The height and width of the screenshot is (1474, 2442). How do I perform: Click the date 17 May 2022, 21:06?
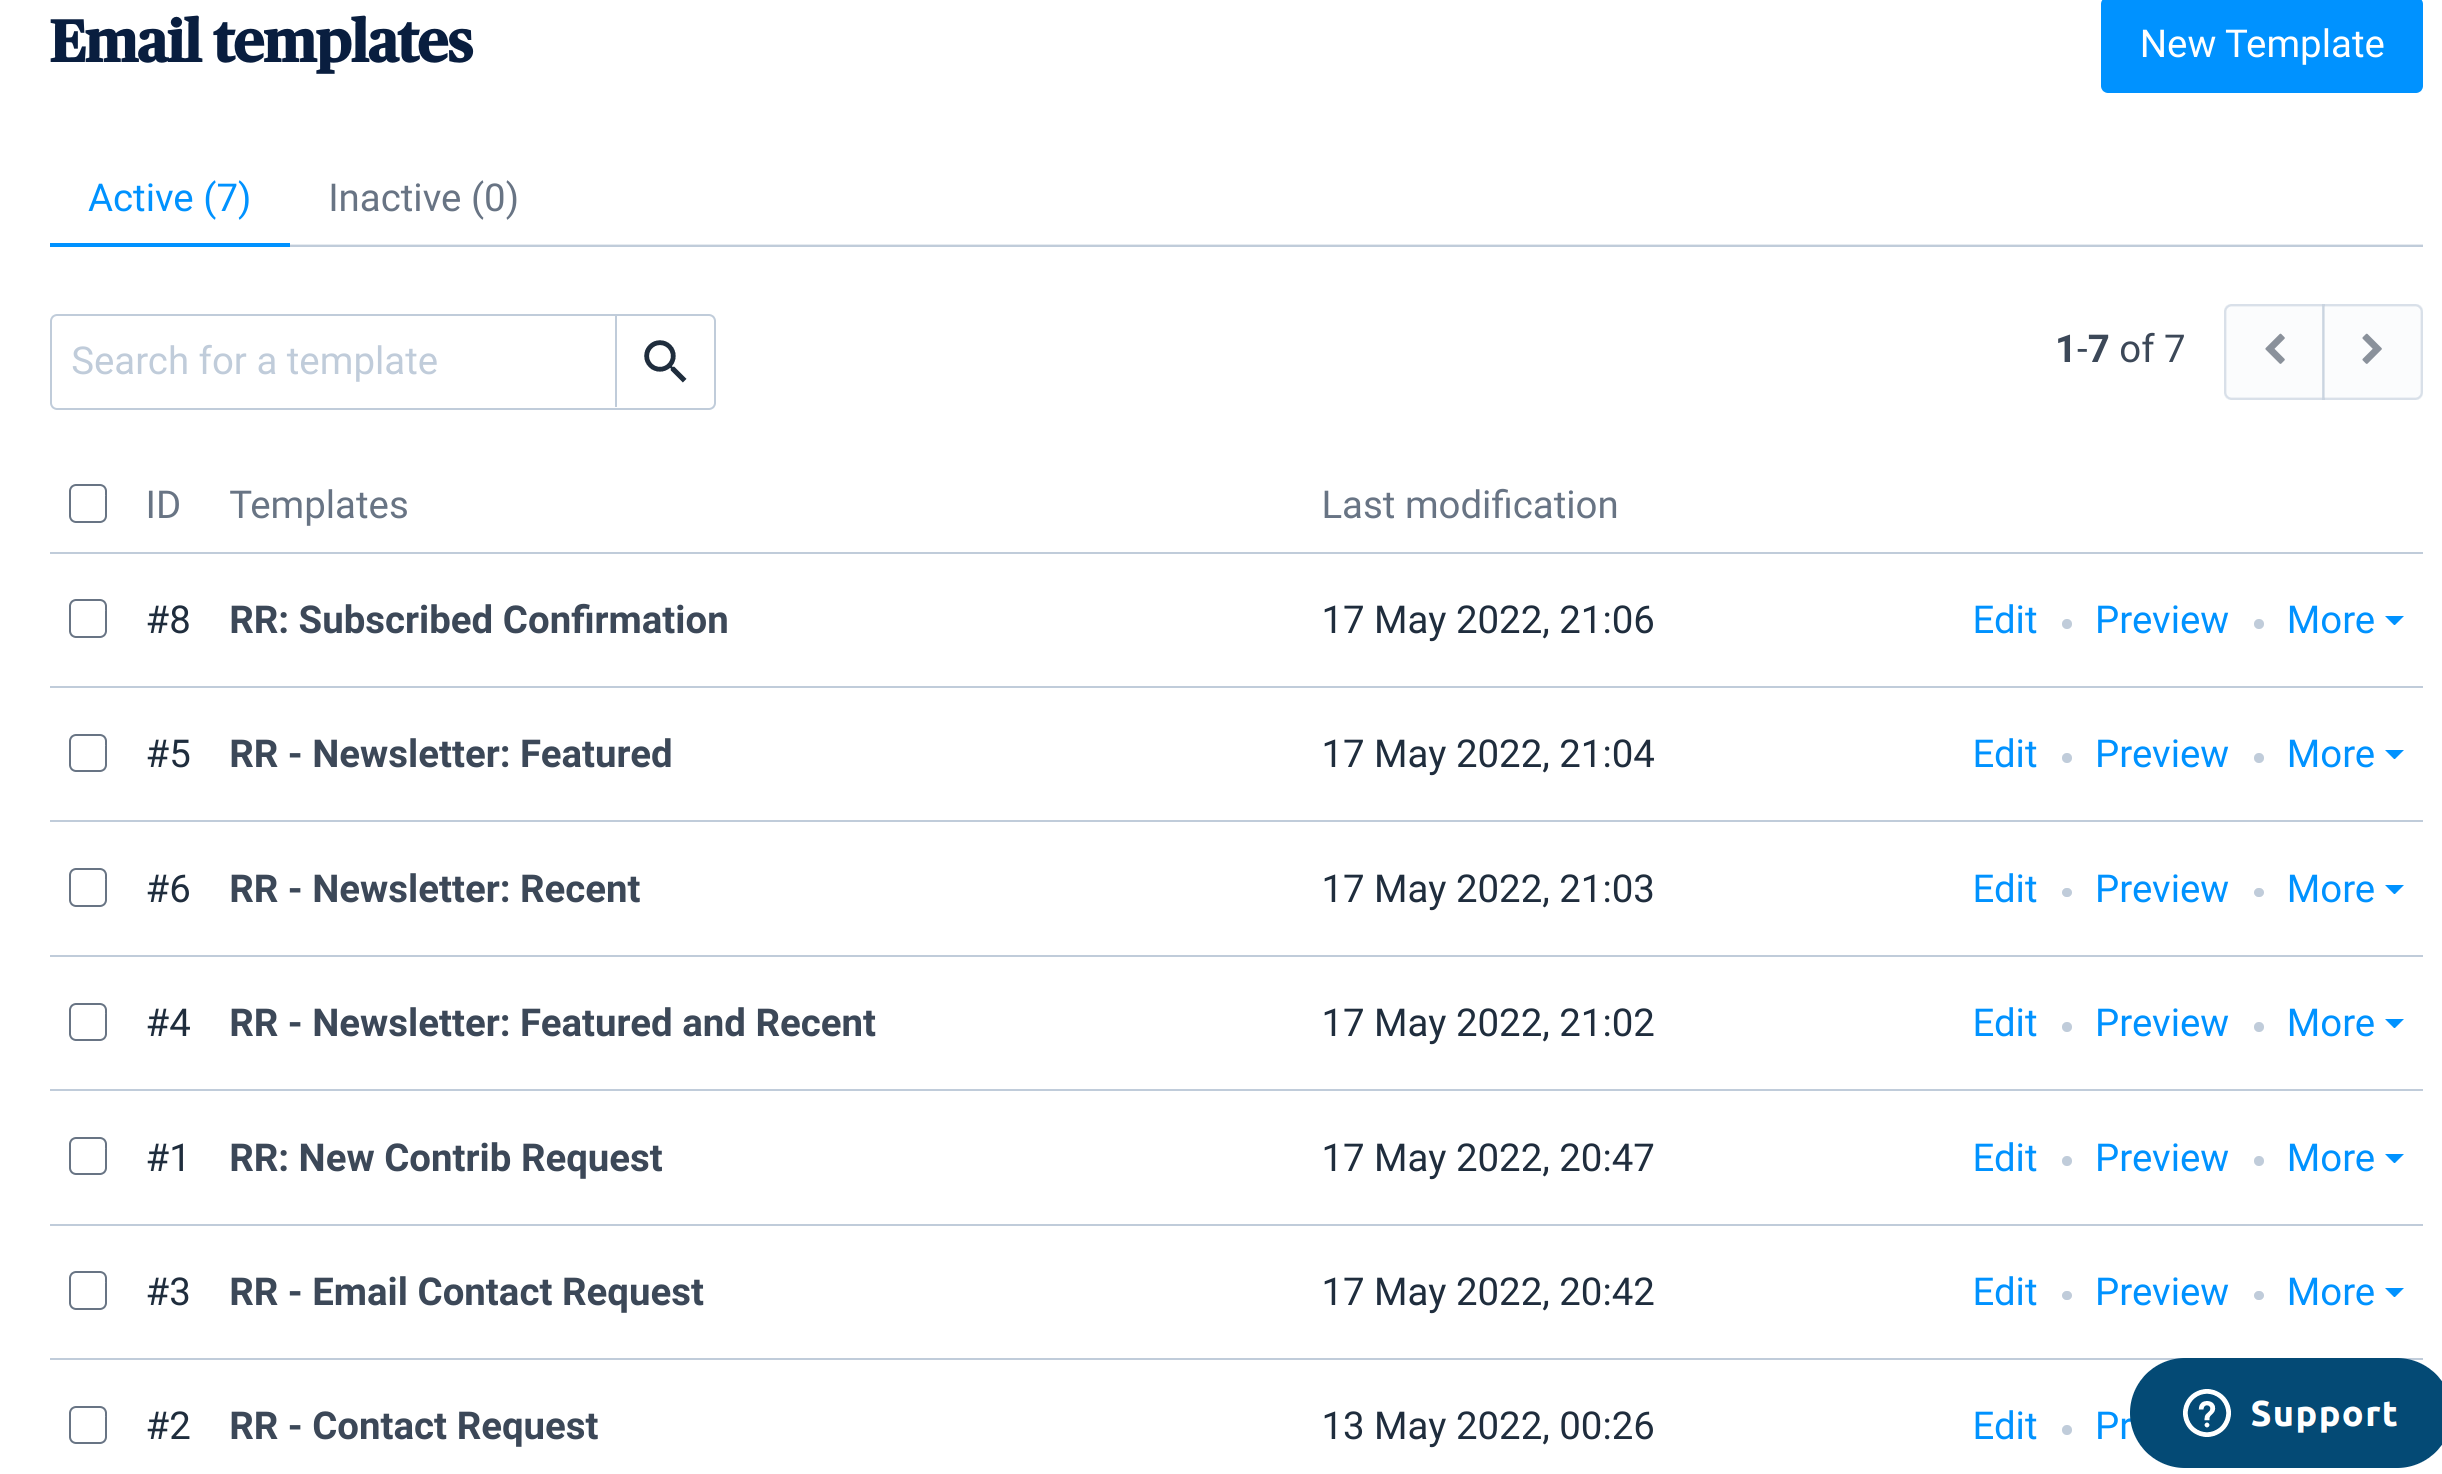(x=1487, y=620)
